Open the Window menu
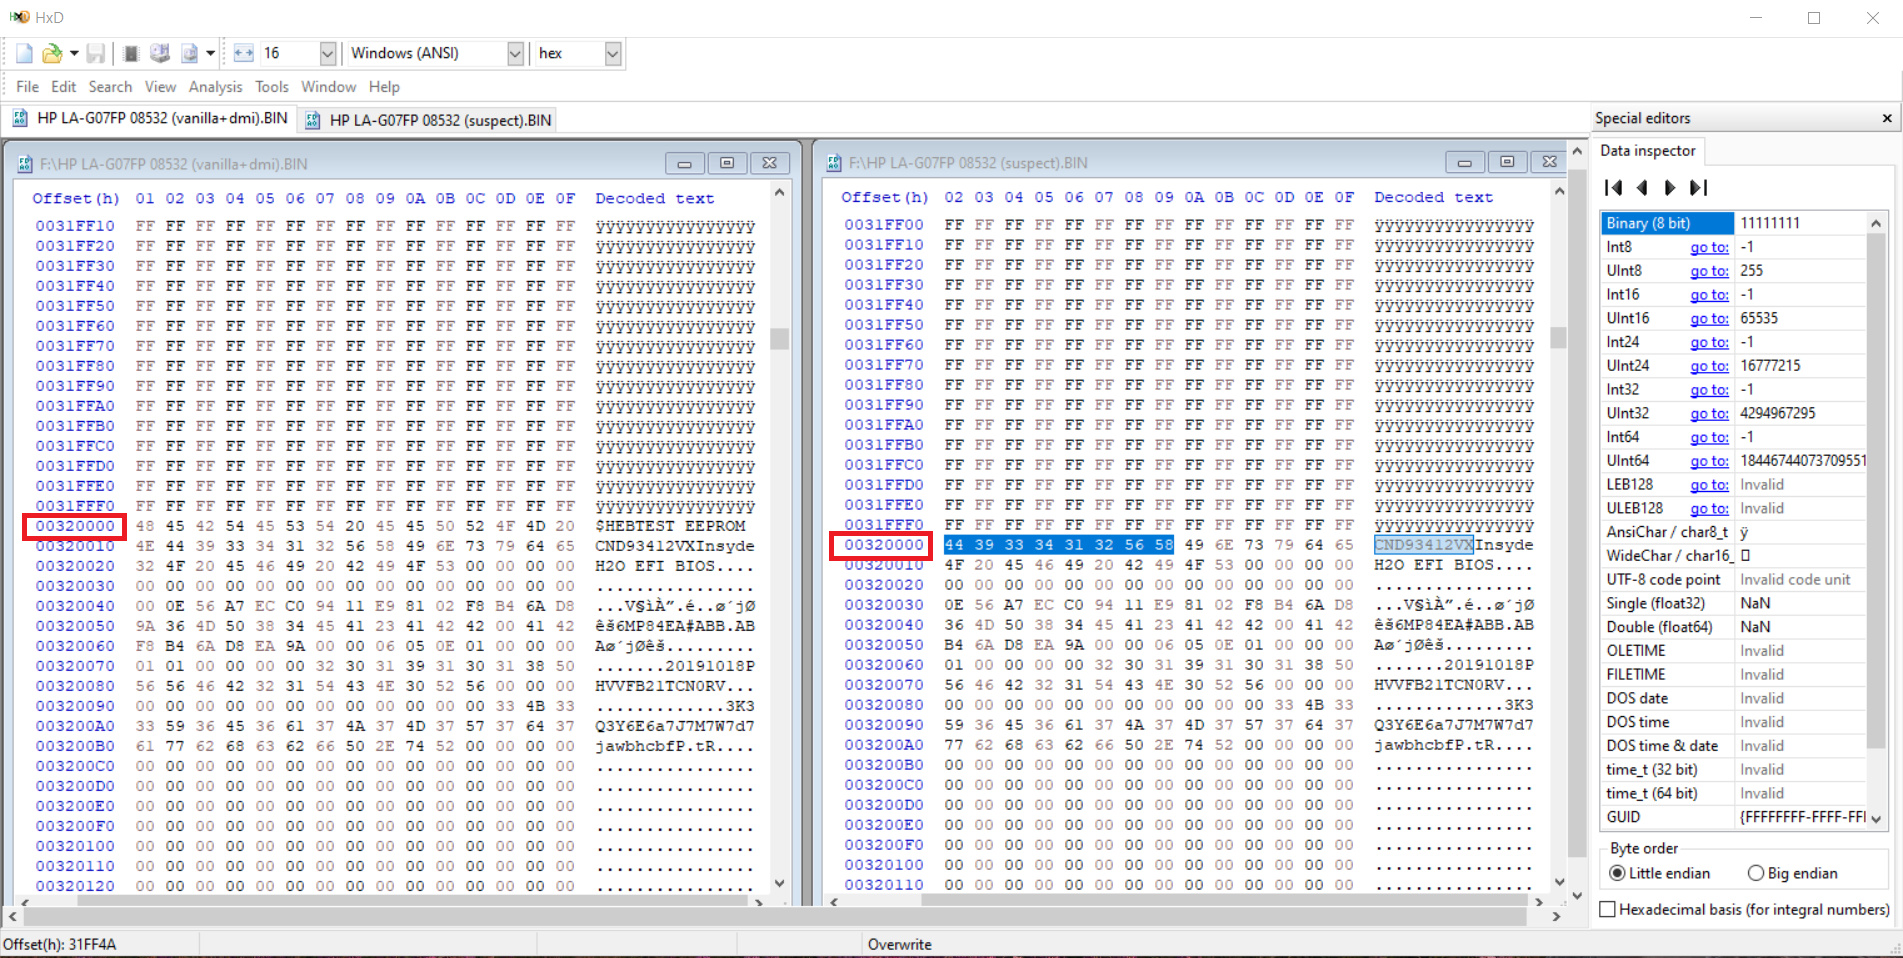 pyautogui.click(x=329, y=87)
